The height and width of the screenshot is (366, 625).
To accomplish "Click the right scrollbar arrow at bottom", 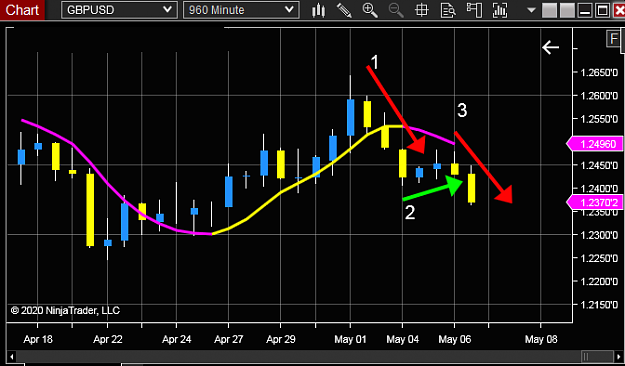I will (x=620, y=356).
